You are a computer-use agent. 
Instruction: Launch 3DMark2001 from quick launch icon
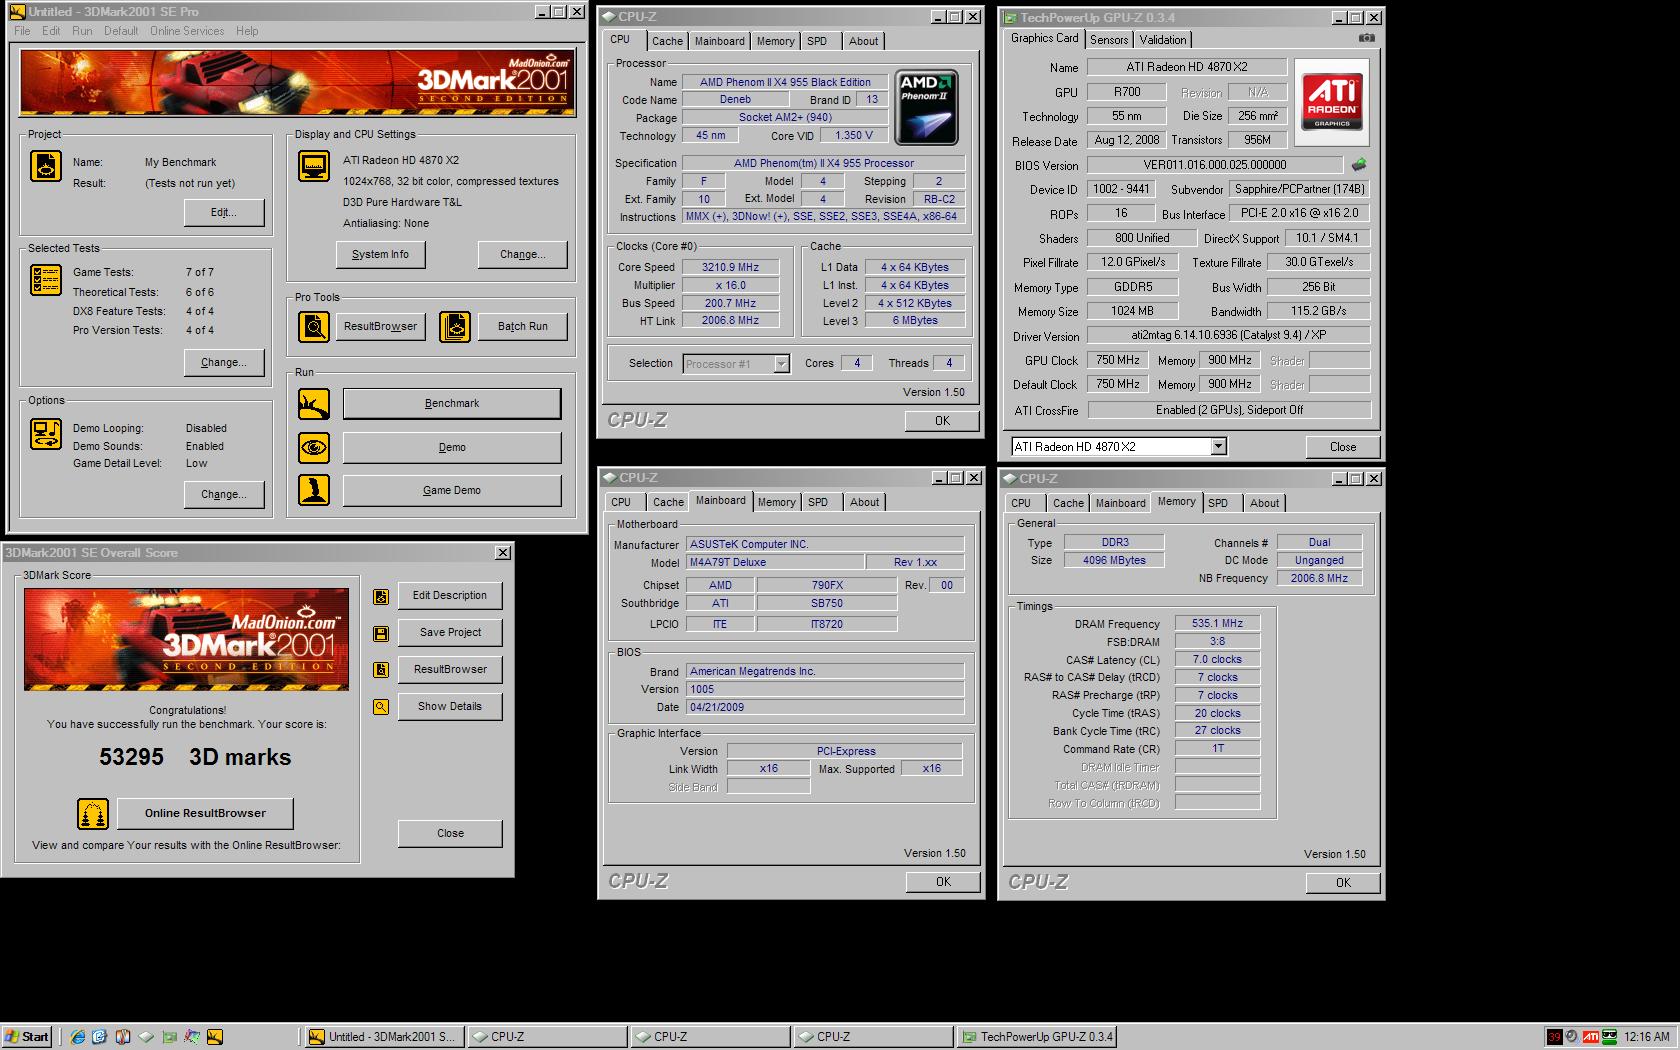tap(214, 1037)
